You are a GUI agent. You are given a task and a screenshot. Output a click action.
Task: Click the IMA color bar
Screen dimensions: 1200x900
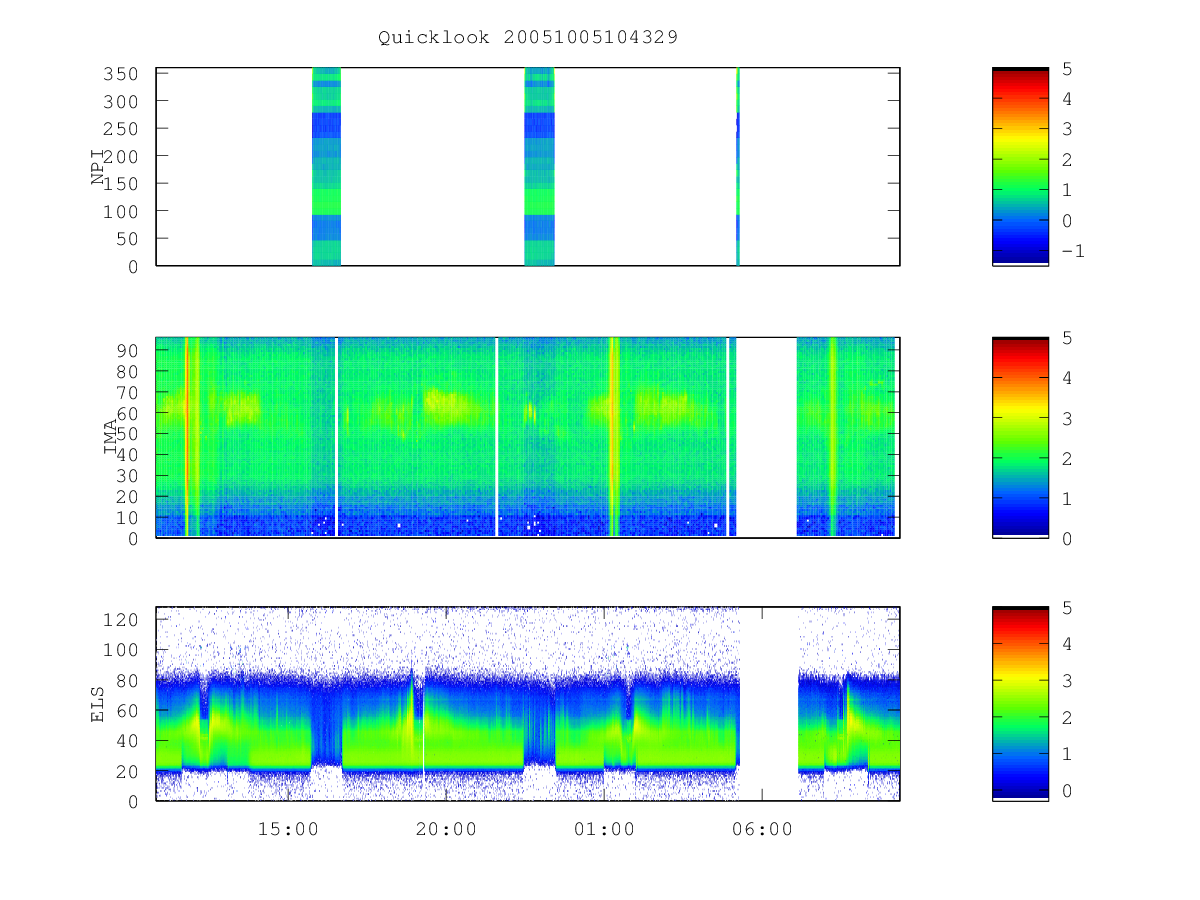coord(1020,437)
